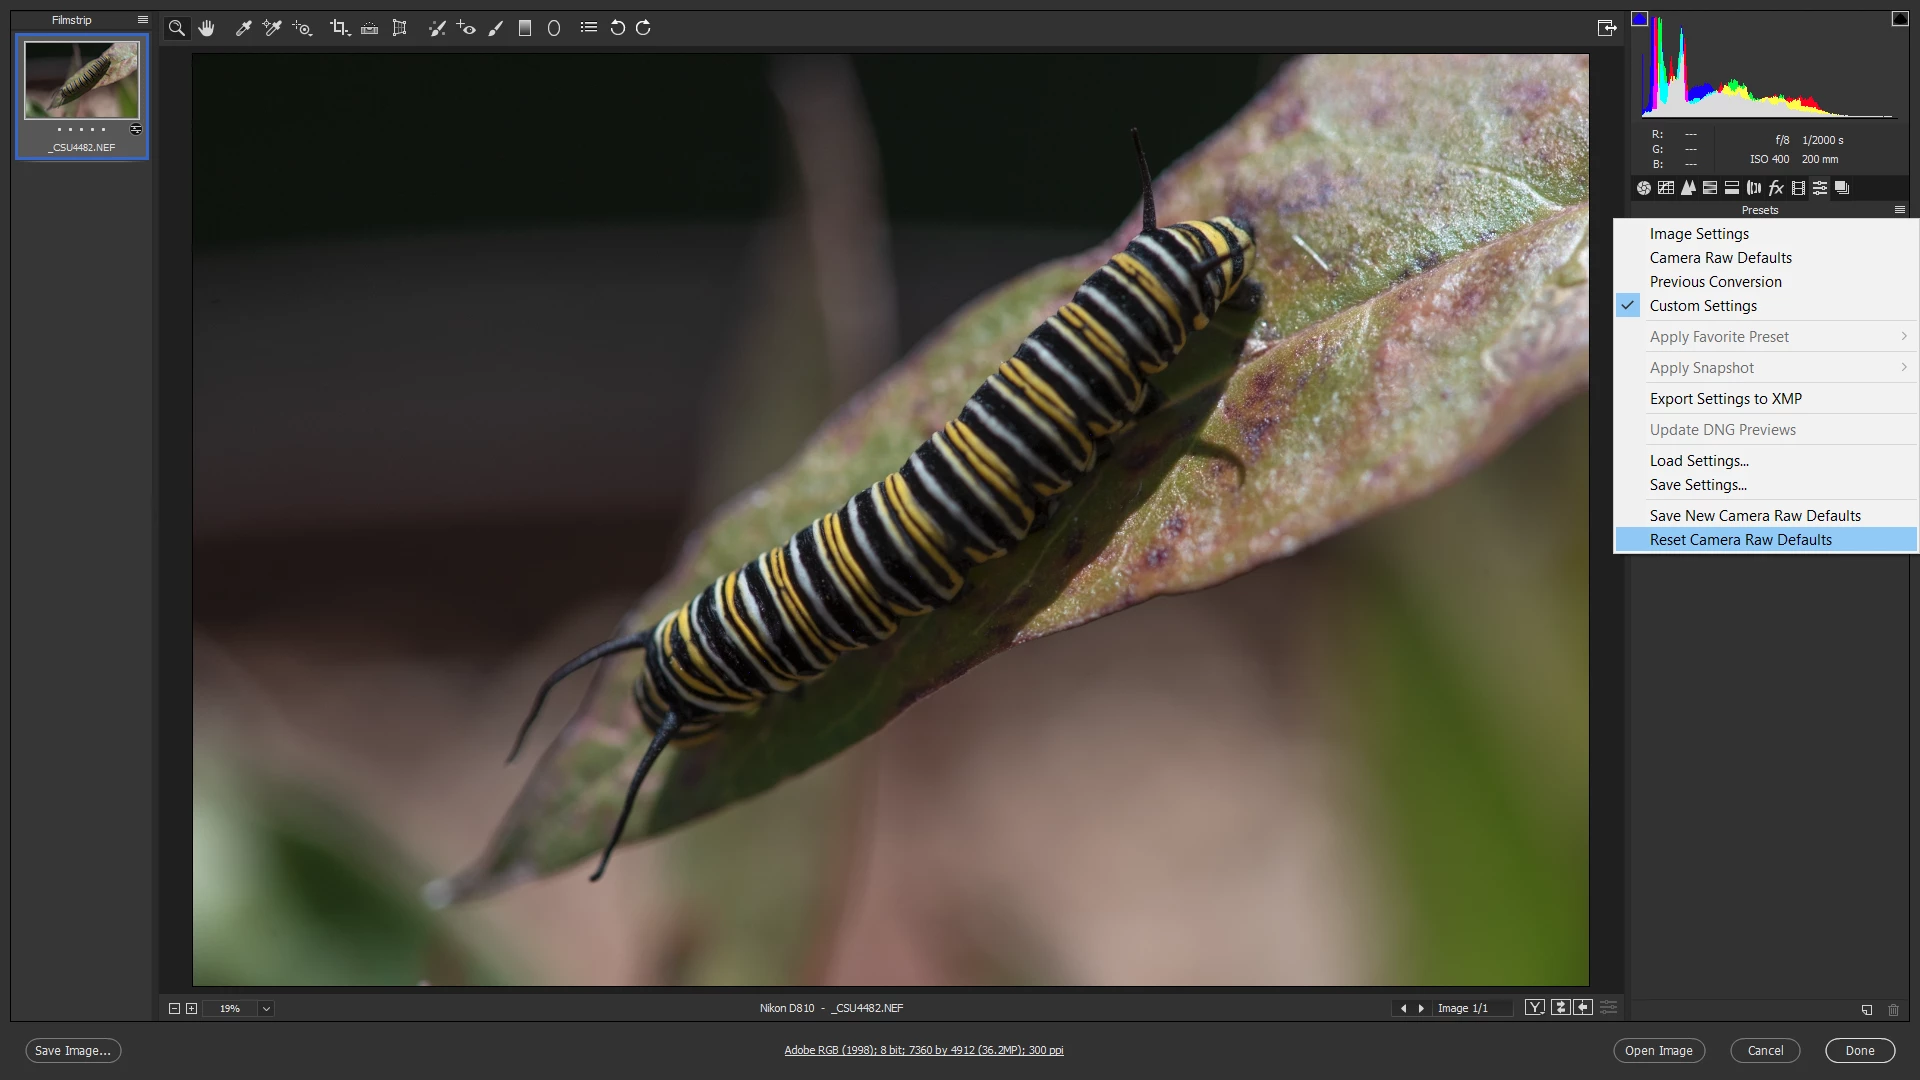Open the Filmstrip panel menu
1920x1080 pixels.
pyautogui.click(x=142, y=20)
